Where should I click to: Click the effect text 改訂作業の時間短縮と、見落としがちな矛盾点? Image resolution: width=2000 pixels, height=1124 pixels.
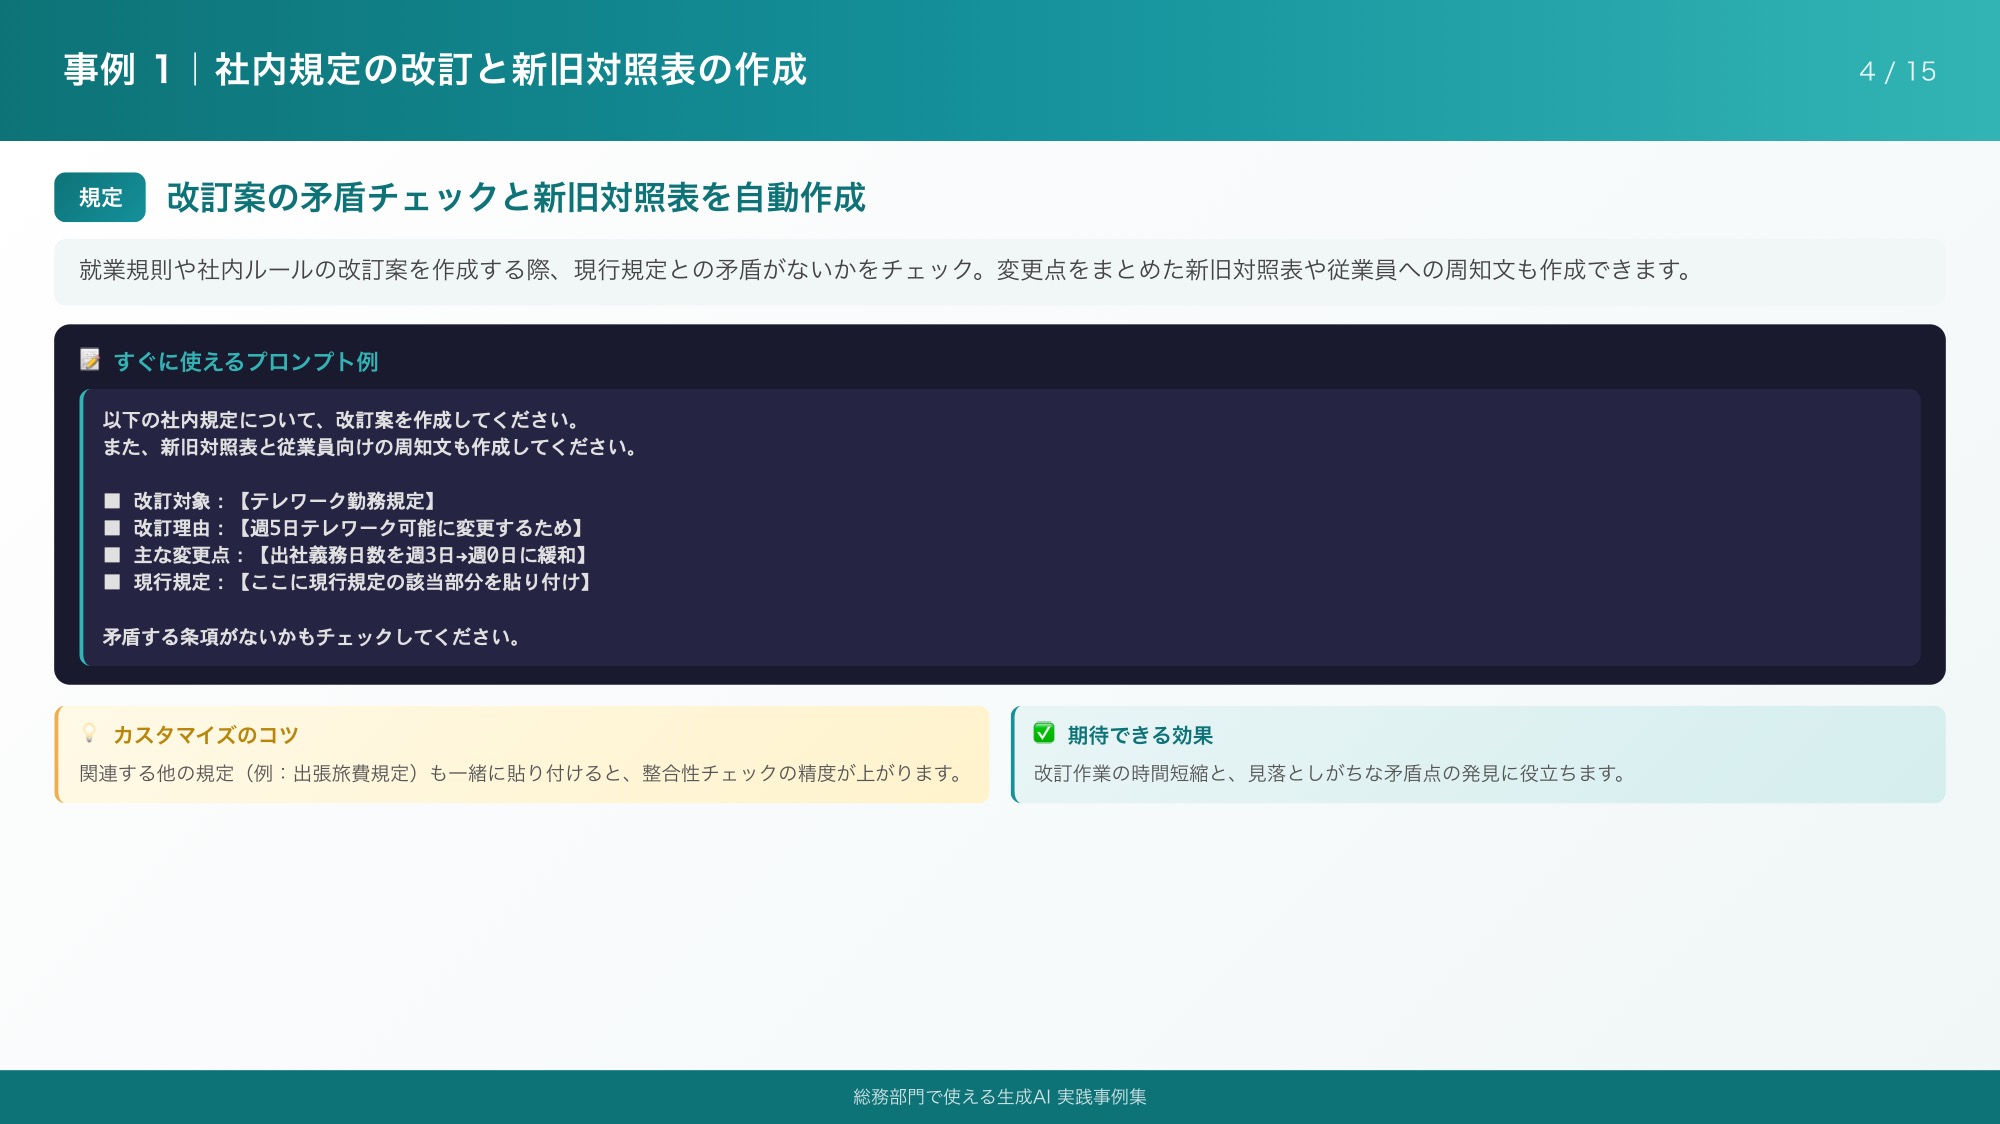[1330, 773]
